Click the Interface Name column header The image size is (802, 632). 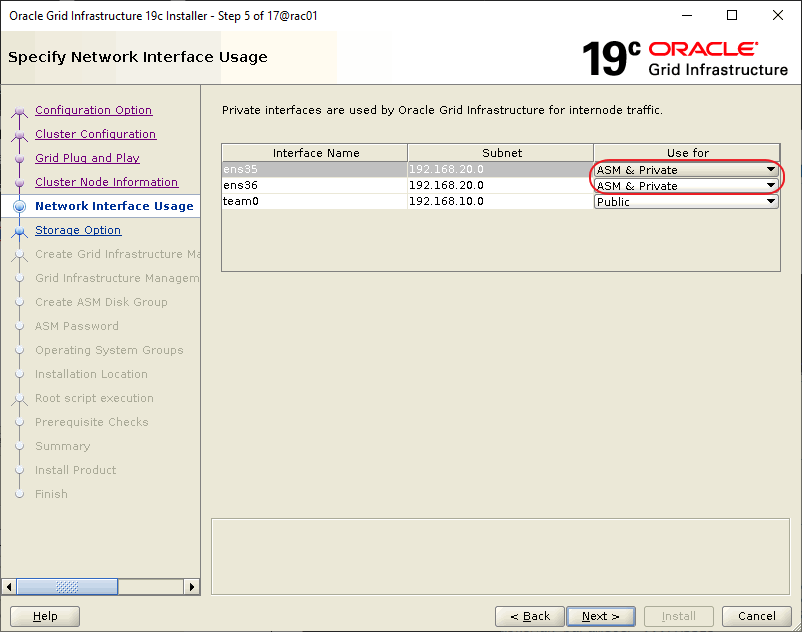[x=315, y=153]
